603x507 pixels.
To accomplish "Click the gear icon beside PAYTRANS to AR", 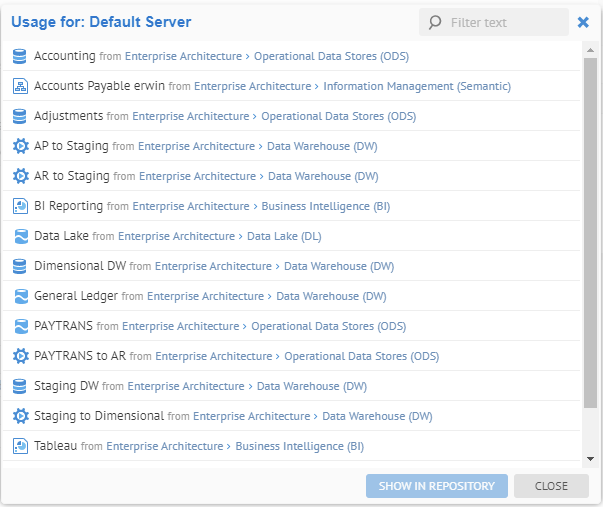I will tap(20, 357).
